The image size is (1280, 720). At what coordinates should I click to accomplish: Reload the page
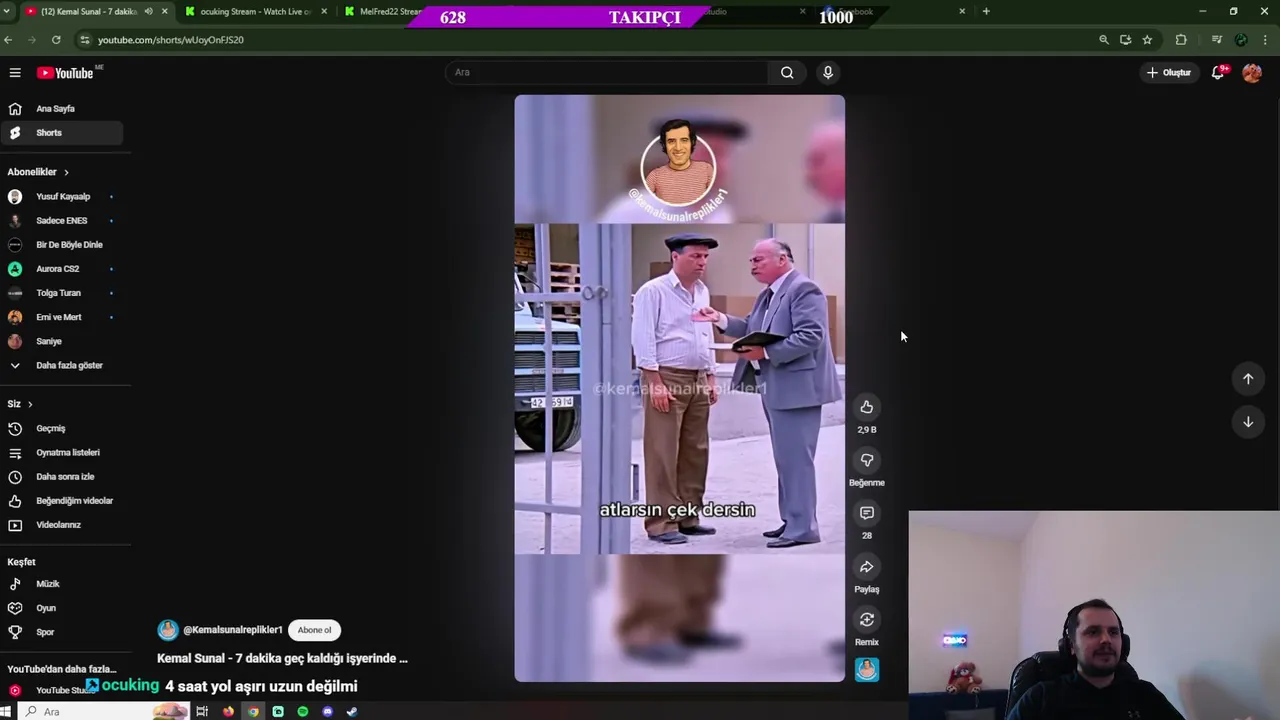(x=56, y=40)
